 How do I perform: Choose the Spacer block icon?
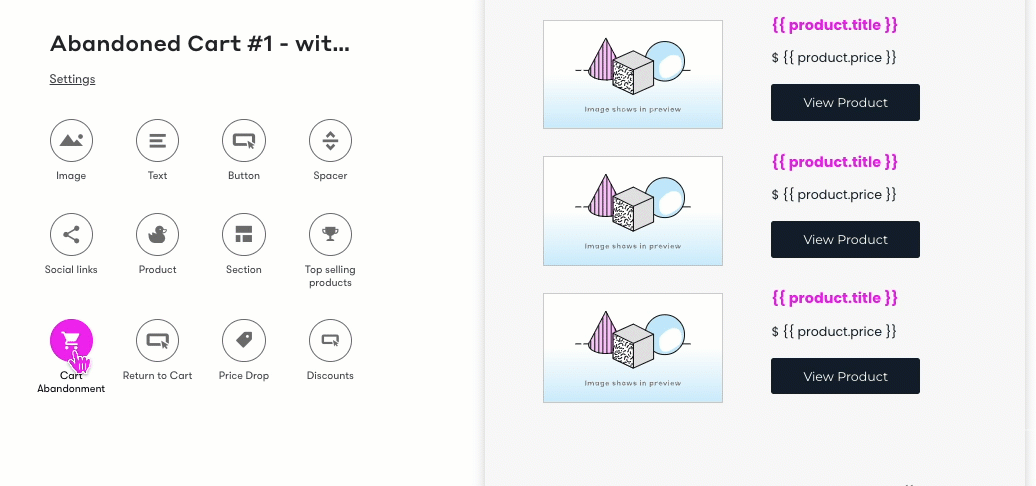(x=330, y=140)
